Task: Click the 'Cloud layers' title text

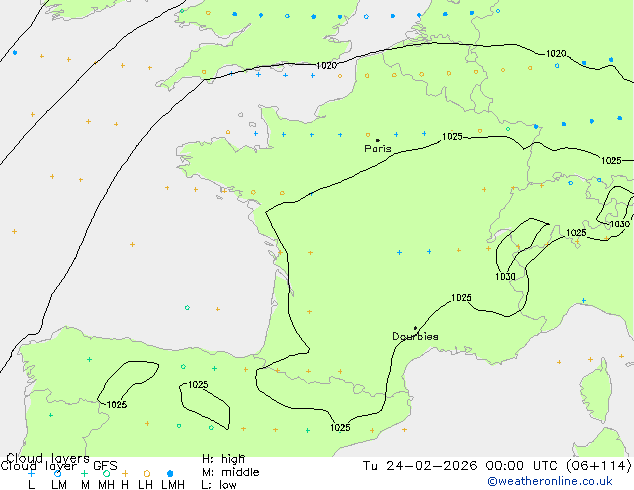Action: 48,458
